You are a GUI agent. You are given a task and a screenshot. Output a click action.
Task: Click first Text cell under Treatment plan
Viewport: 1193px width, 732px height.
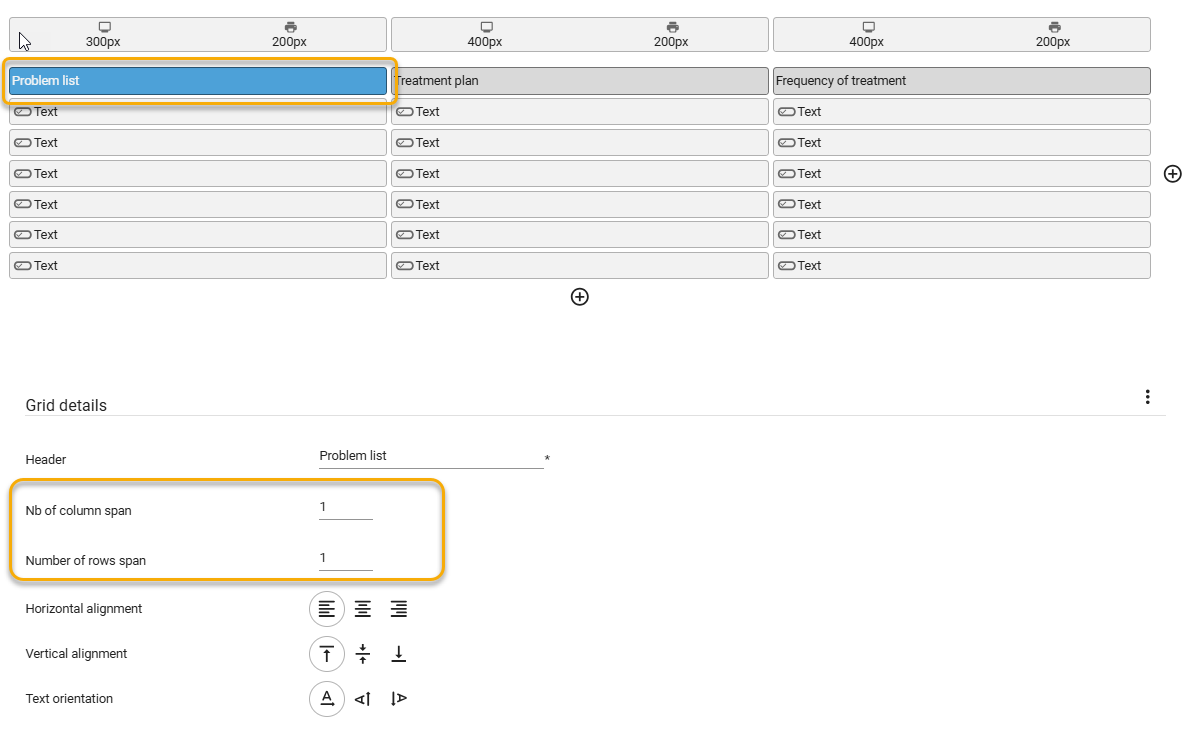tap(580, 112)
